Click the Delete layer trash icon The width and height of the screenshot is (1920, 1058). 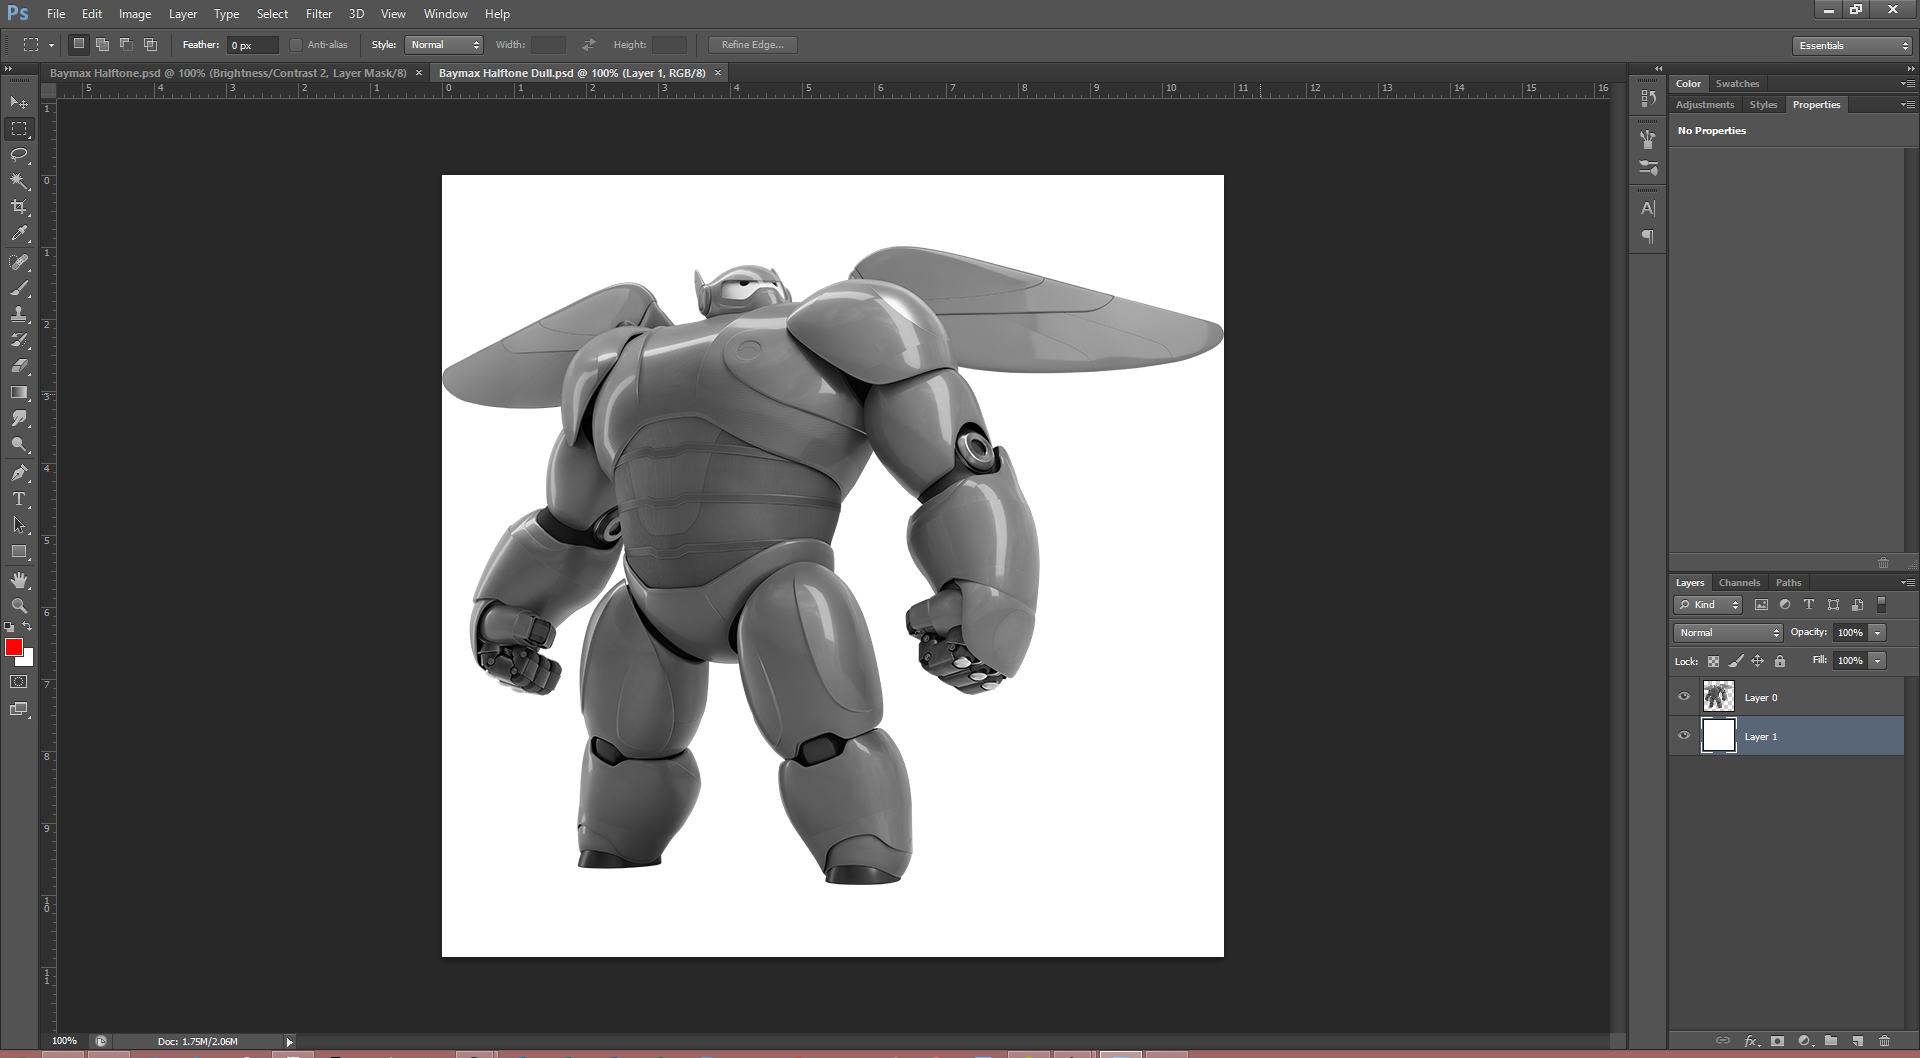(x=1884, y=1041)
